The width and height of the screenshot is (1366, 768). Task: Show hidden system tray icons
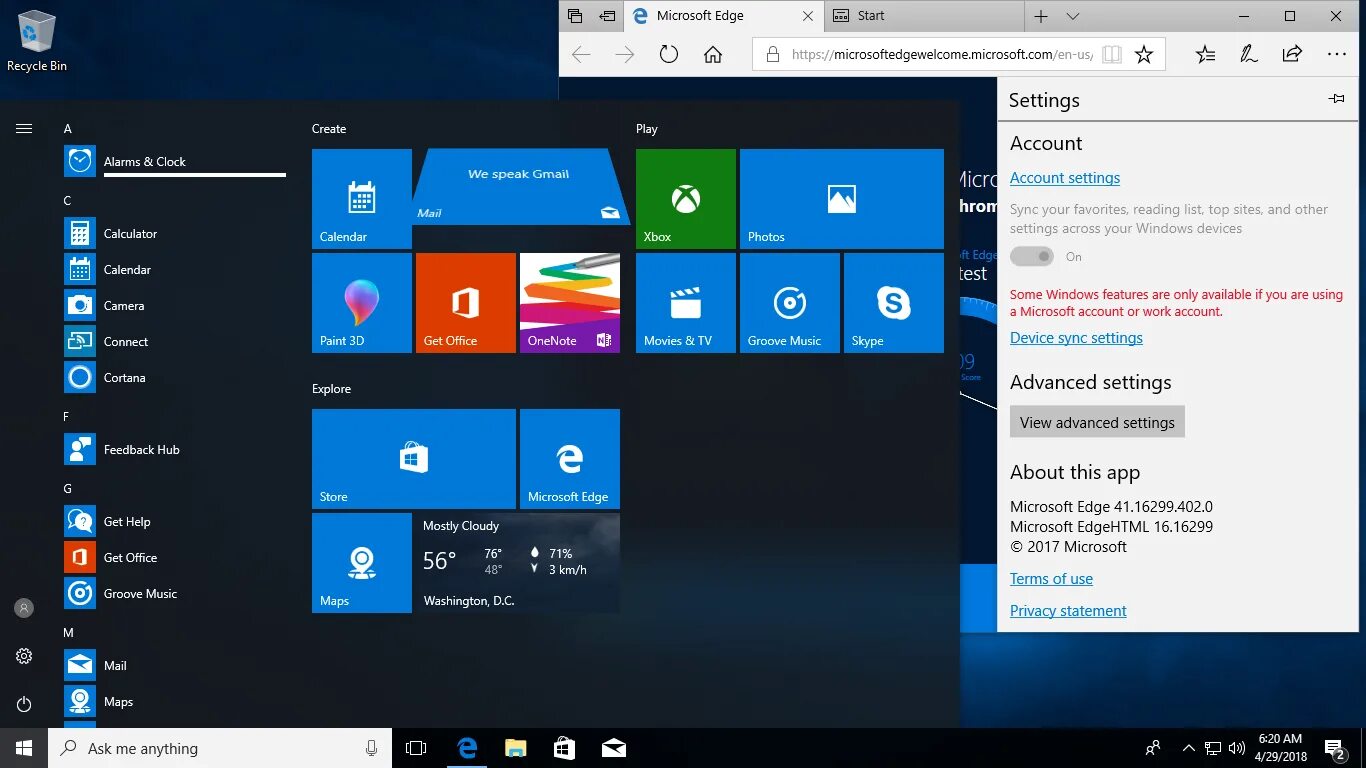pos(1188,748)
